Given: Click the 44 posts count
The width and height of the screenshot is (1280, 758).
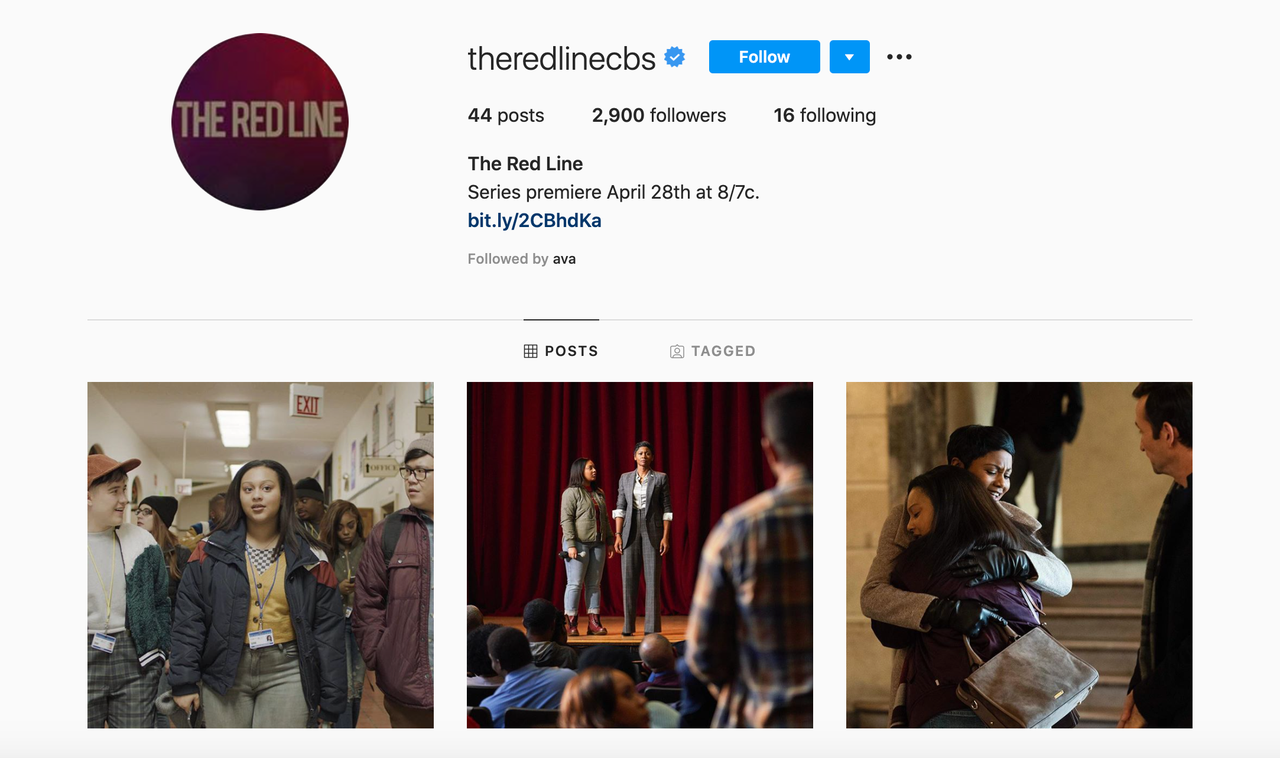Looking at the screenshot, I should point(506,115).
